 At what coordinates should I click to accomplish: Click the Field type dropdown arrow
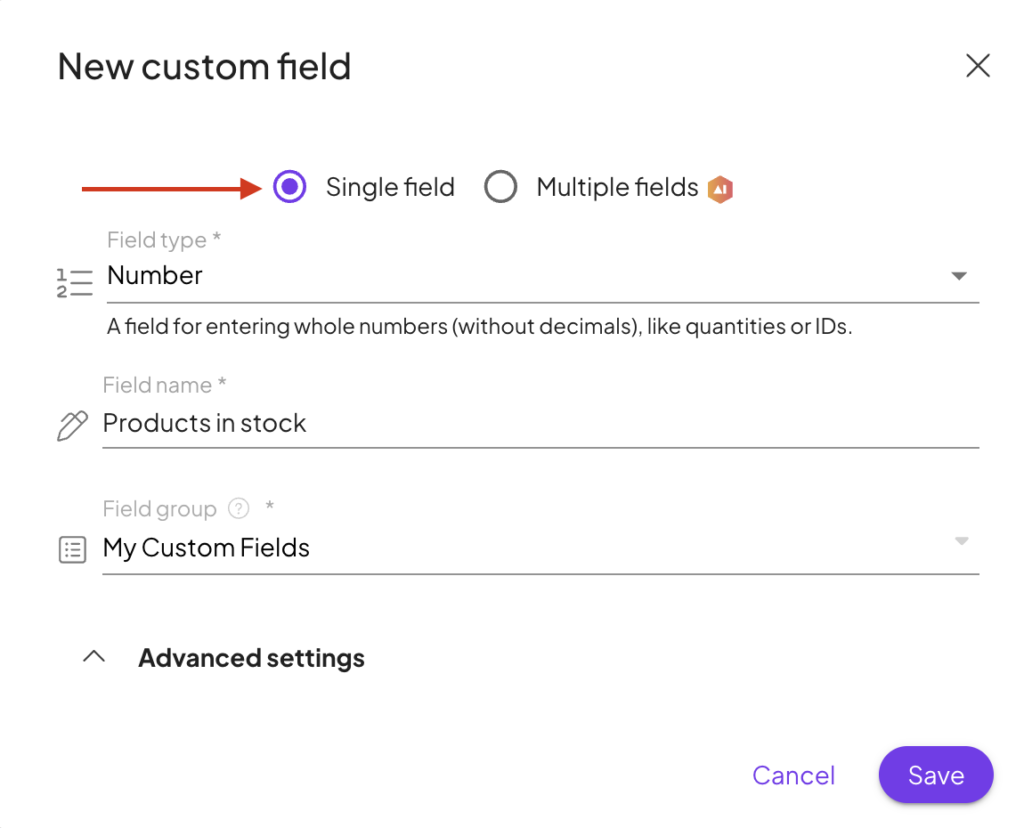point(958,276)
